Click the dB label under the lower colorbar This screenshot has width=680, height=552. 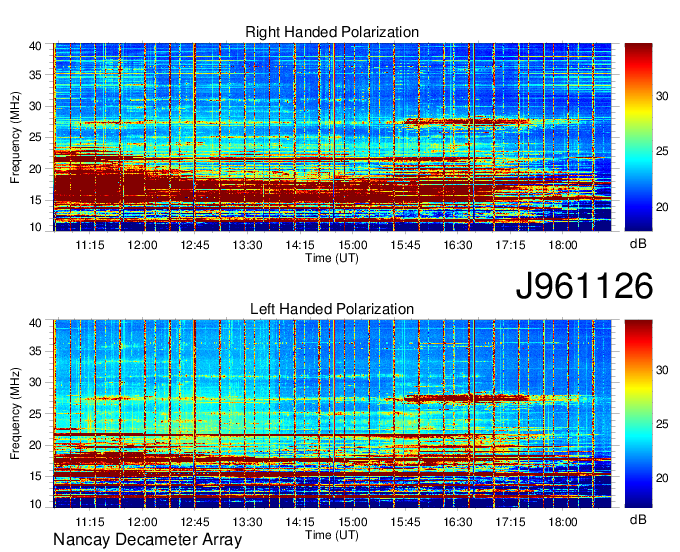click(638, 520)
